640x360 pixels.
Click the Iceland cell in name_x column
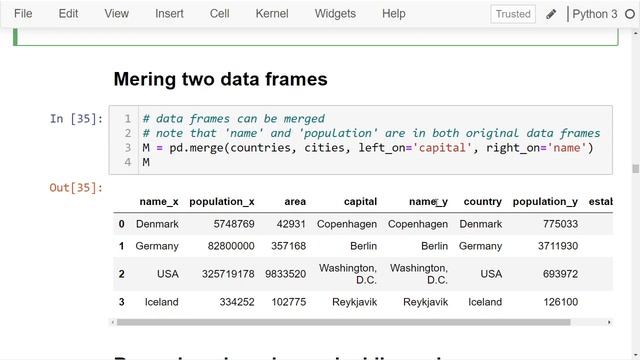pyautogui.click(x=162, y=302)
